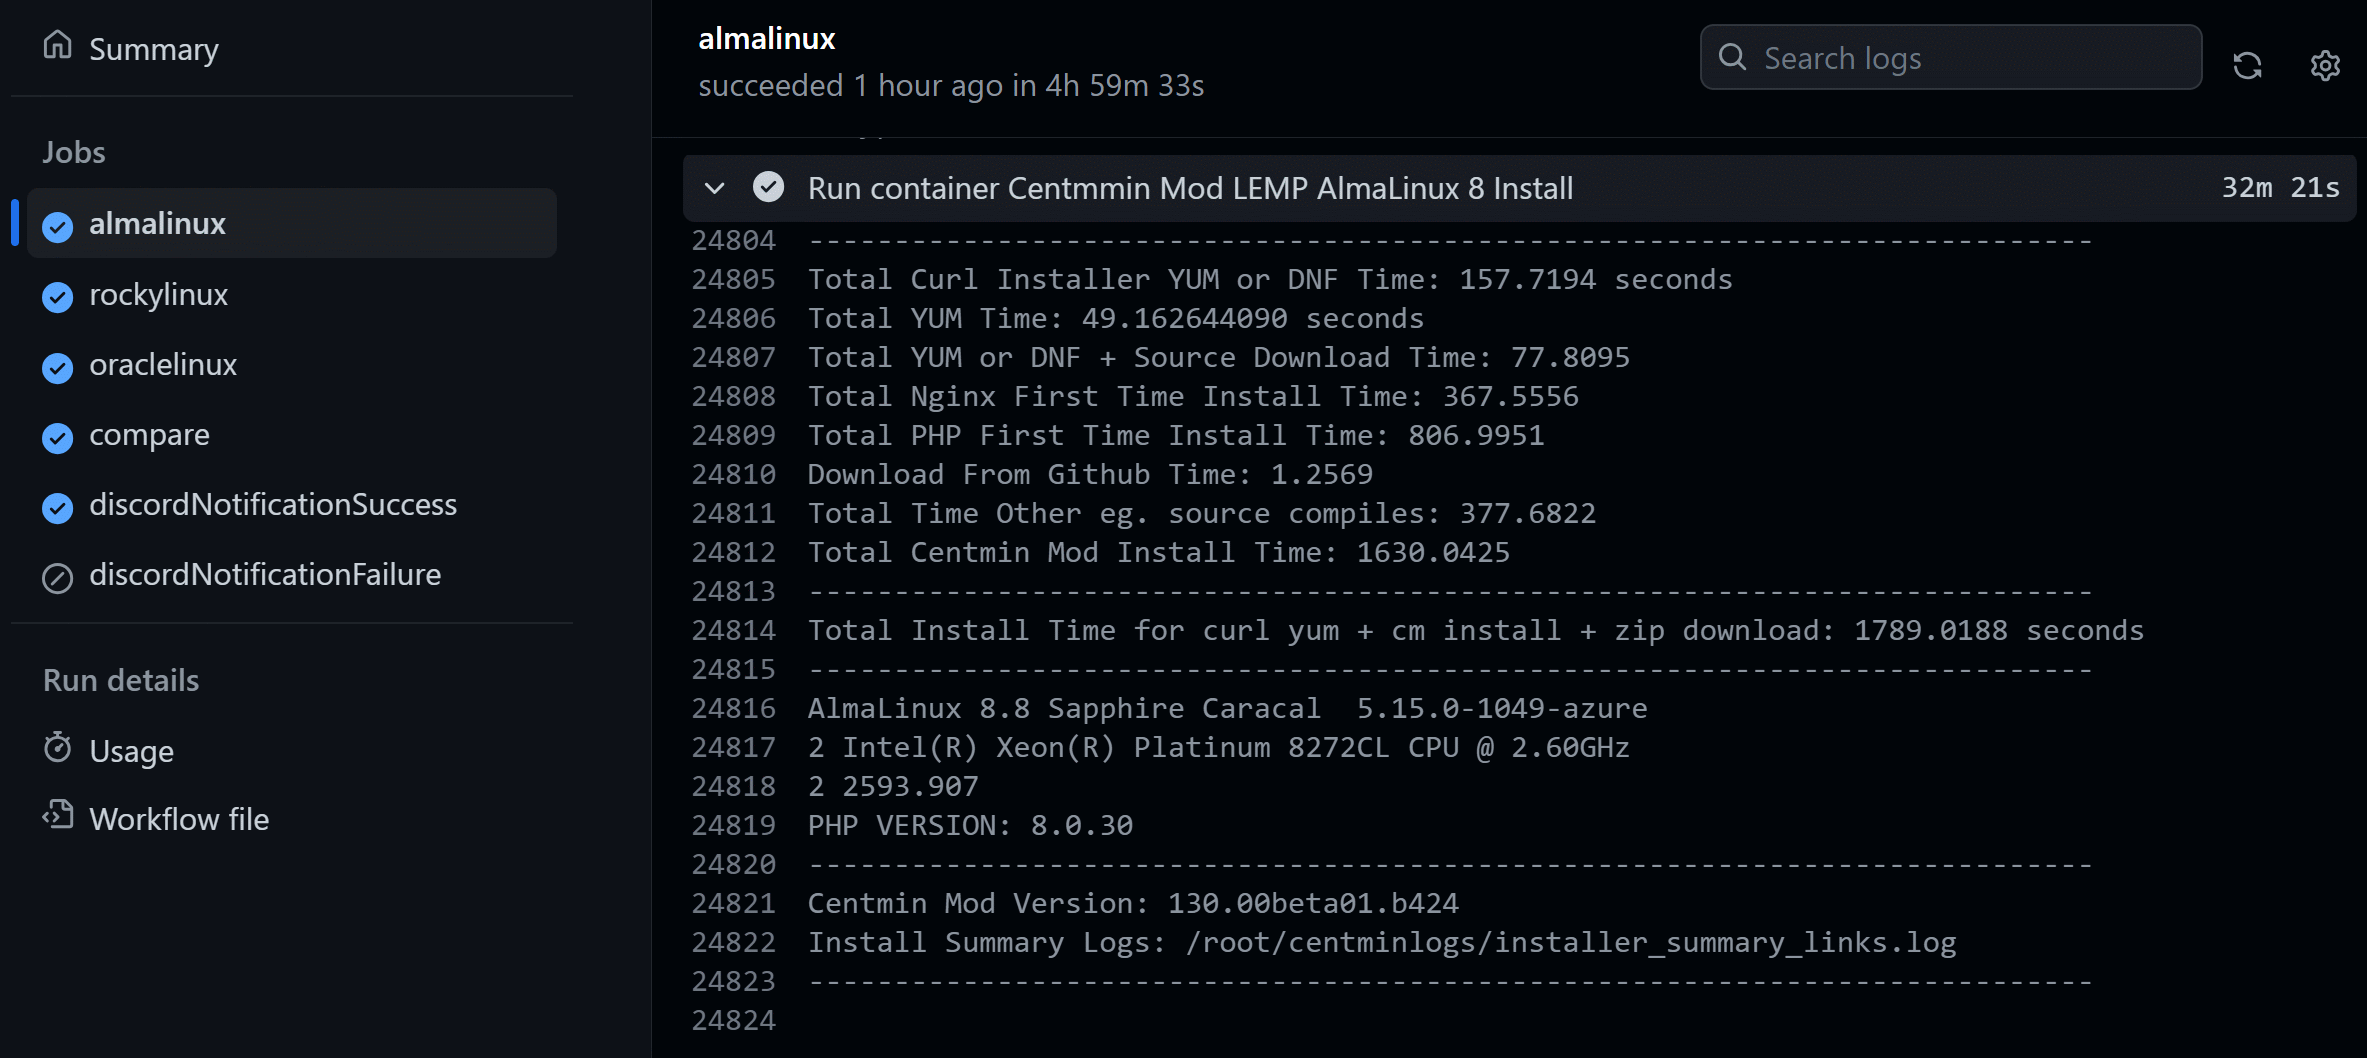Open the Usage run details link
This screenshot has height=1058, width=2367.
(131, 751)
